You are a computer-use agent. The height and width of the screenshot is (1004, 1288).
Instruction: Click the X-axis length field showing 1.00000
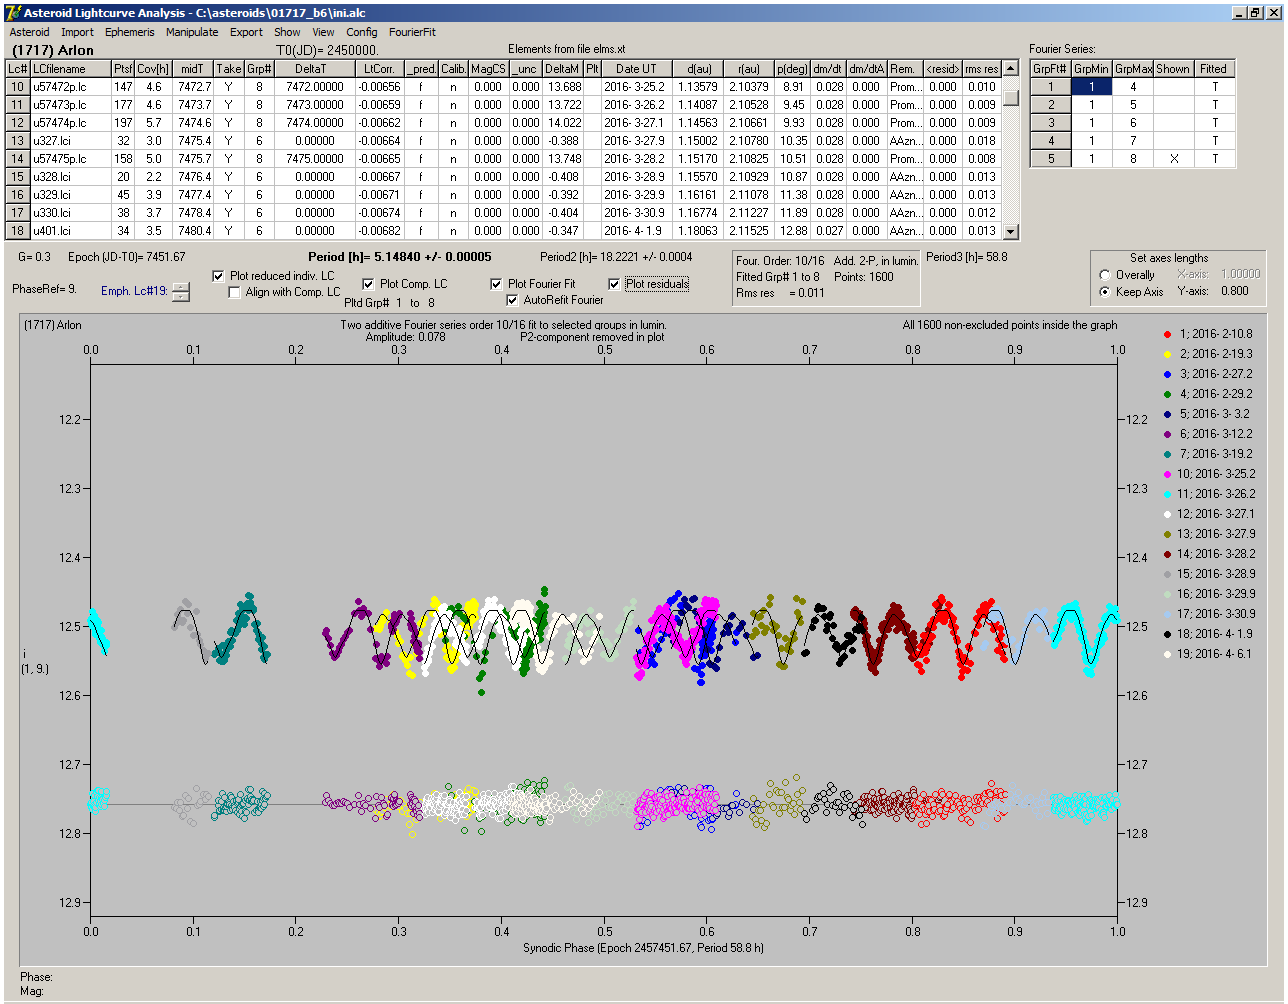pyautogui.click(x=1240, y=274)
